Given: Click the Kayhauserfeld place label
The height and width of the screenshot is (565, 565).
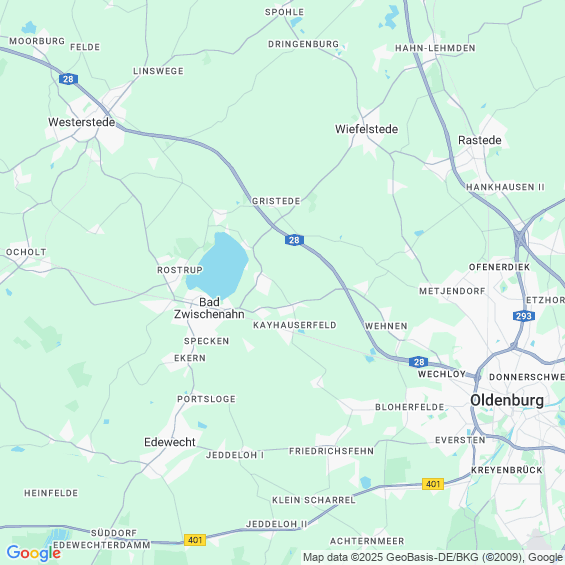Looking at the screenshot, I should click(295, 325).
